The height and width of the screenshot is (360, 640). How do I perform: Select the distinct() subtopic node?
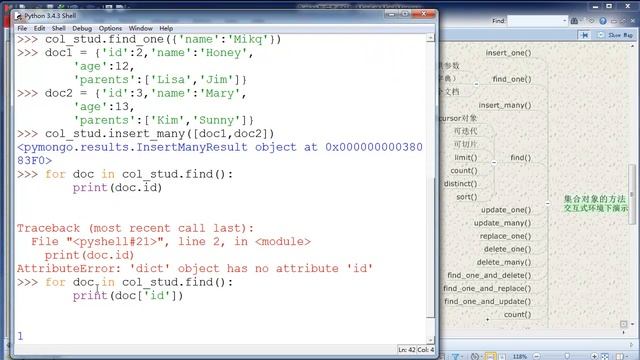(460, 183)
